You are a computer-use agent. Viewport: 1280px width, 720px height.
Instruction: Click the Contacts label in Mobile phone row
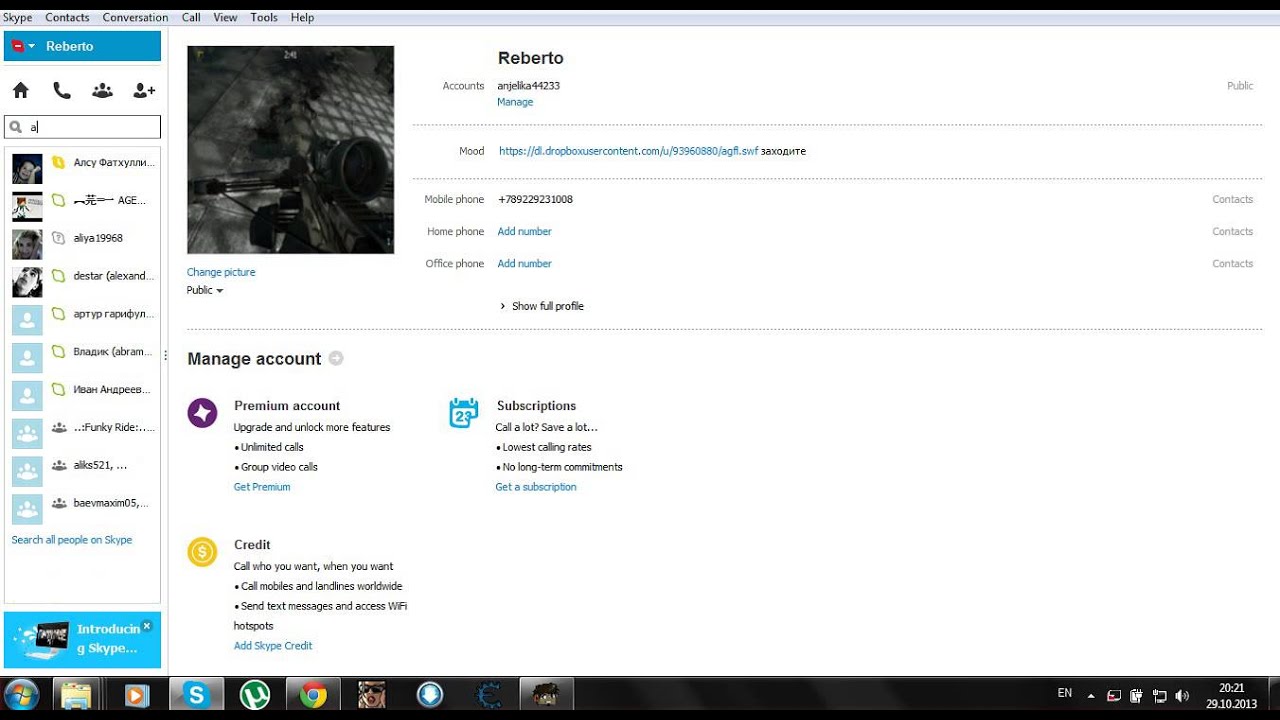pyautogui.click(x=1233, y=199)
